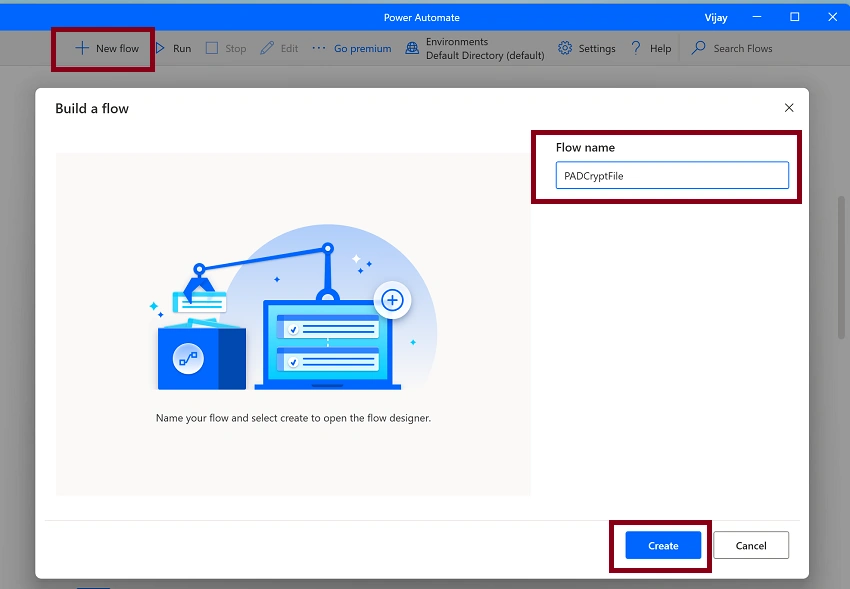Click the Help question mark icon

click(x=636, y=48)
